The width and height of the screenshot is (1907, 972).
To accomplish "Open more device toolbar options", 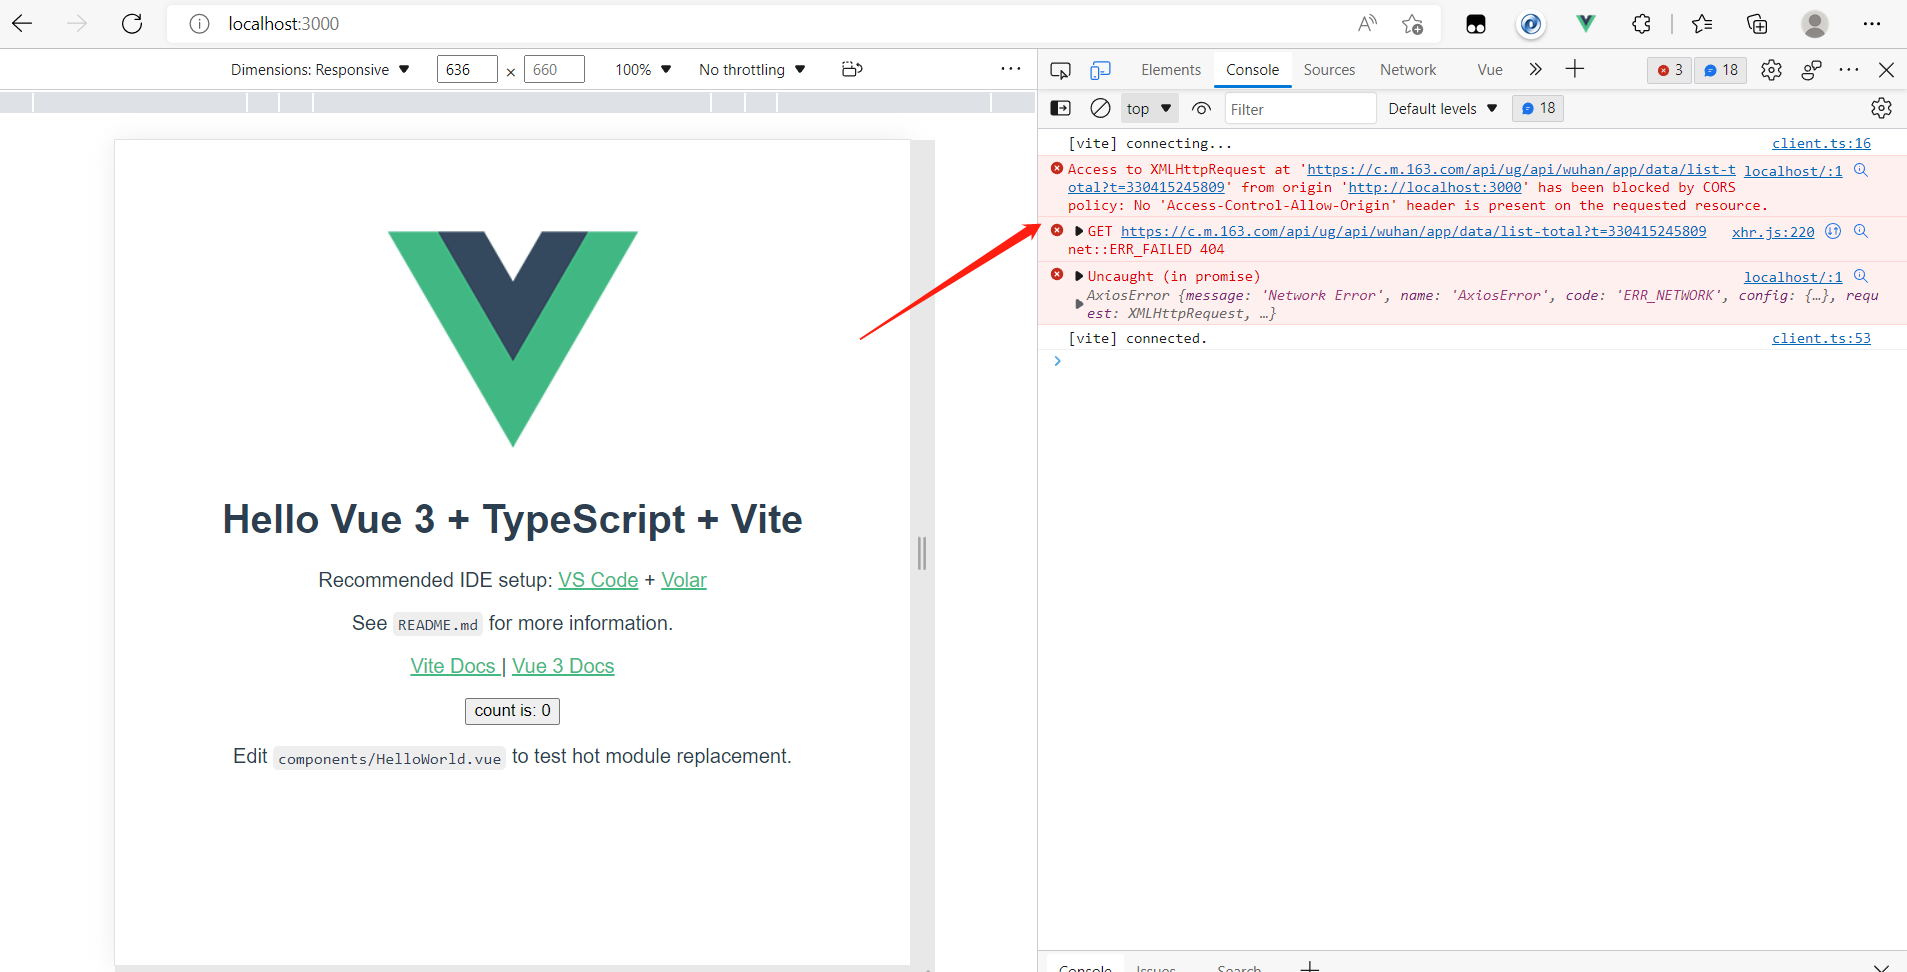I will click(x=1011, y=69).
